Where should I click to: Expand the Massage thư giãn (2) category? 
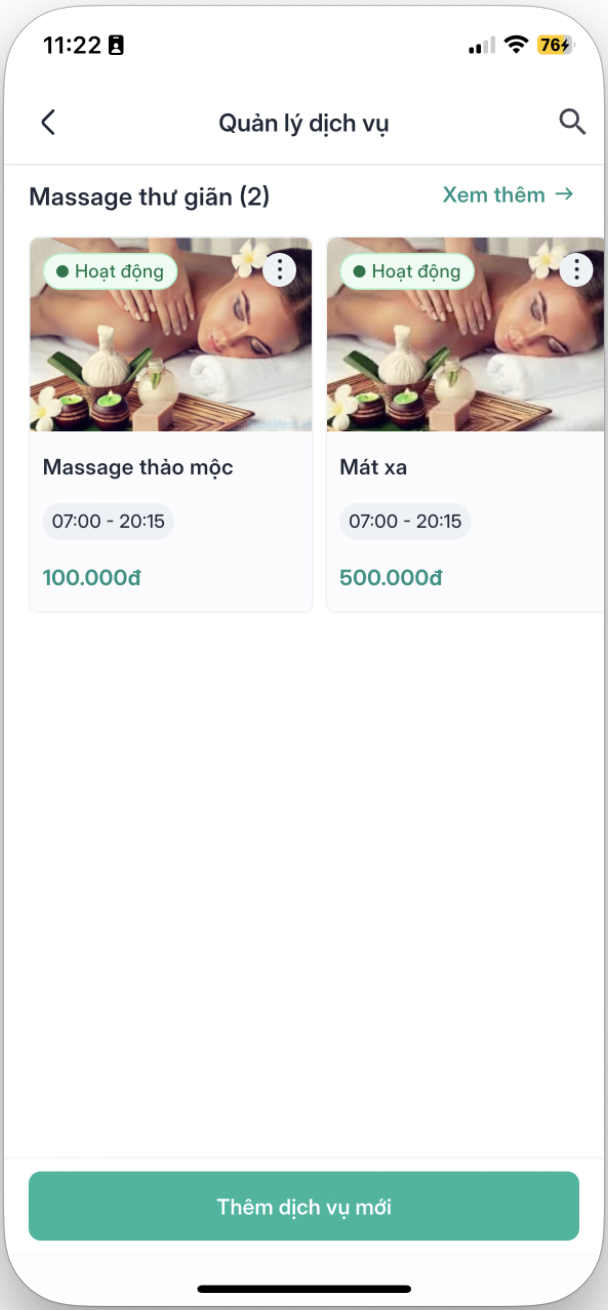point(149,196)
